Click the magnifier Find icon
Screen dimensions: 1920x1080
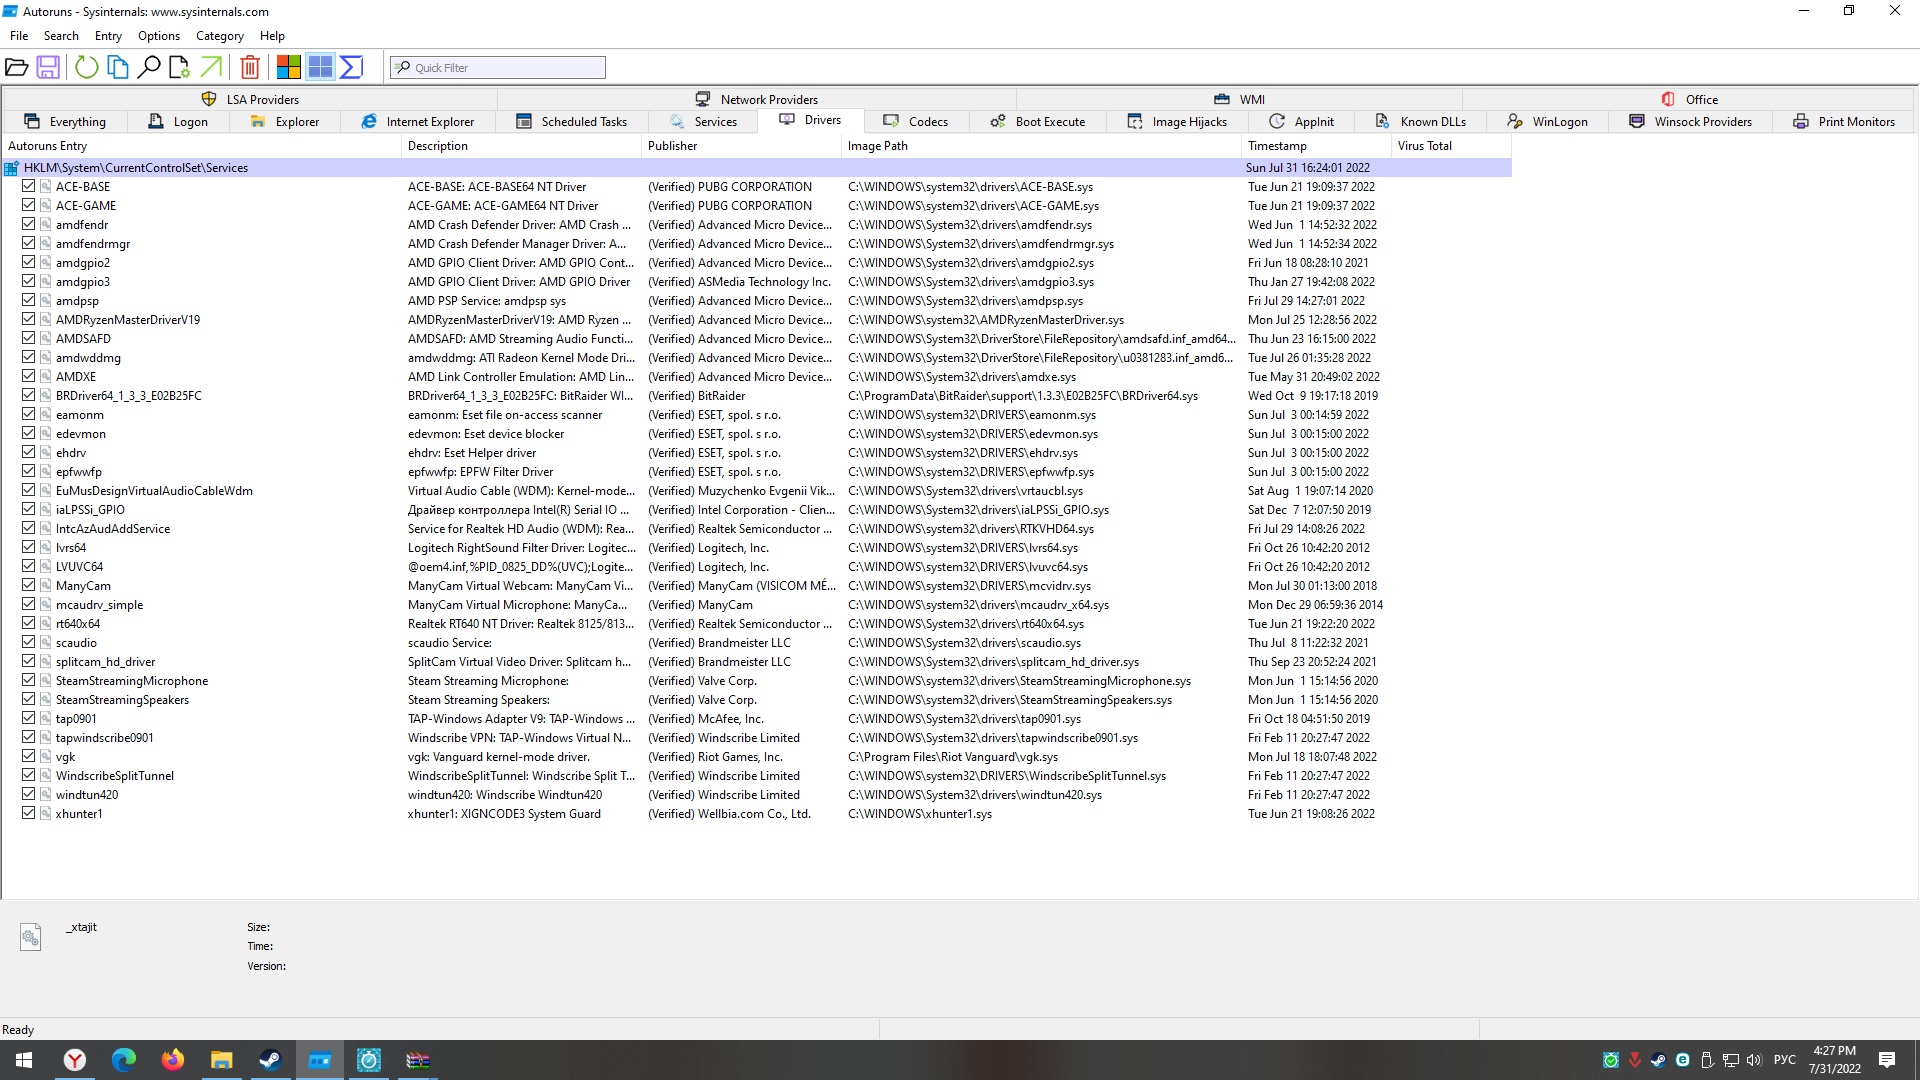[x=149, y=67]
